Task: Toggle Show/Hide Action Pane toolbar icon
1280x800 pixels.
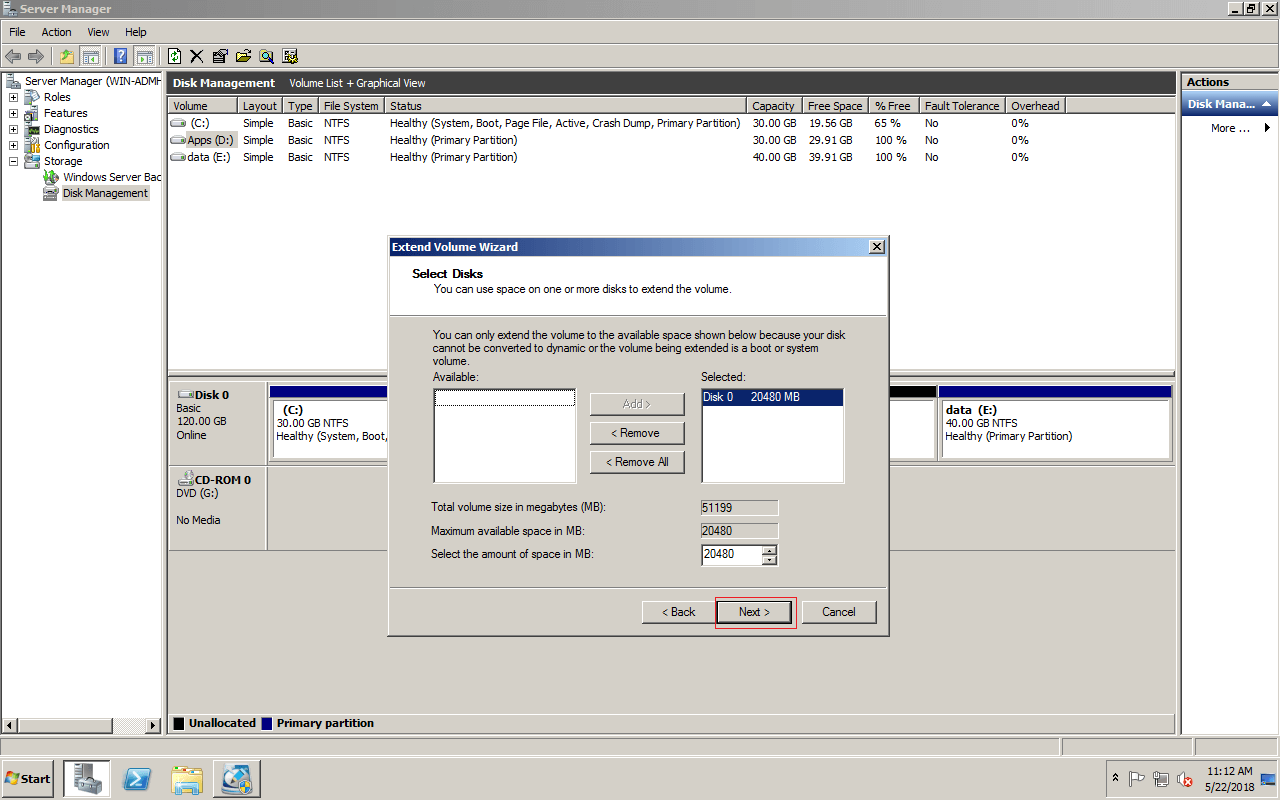Action: 144,56
